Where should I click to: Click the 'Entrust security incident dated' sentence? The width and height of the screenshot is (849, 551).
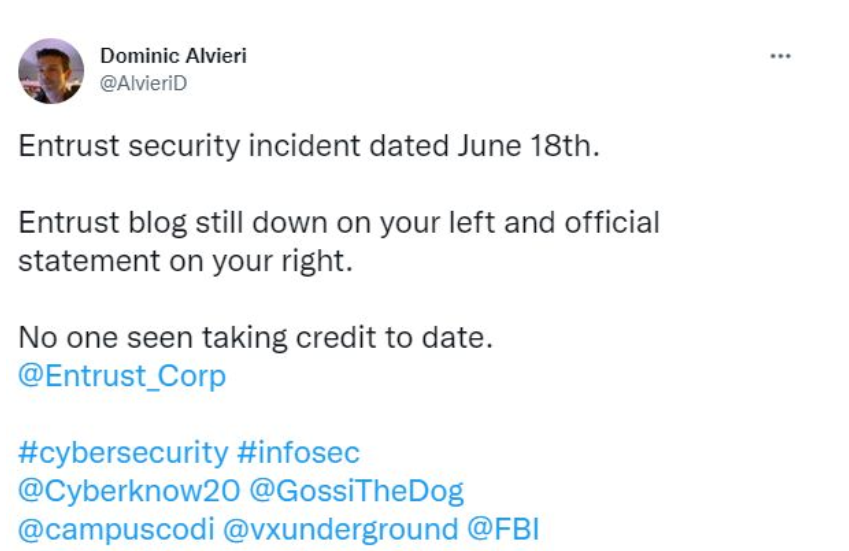(x=309, y=146)
